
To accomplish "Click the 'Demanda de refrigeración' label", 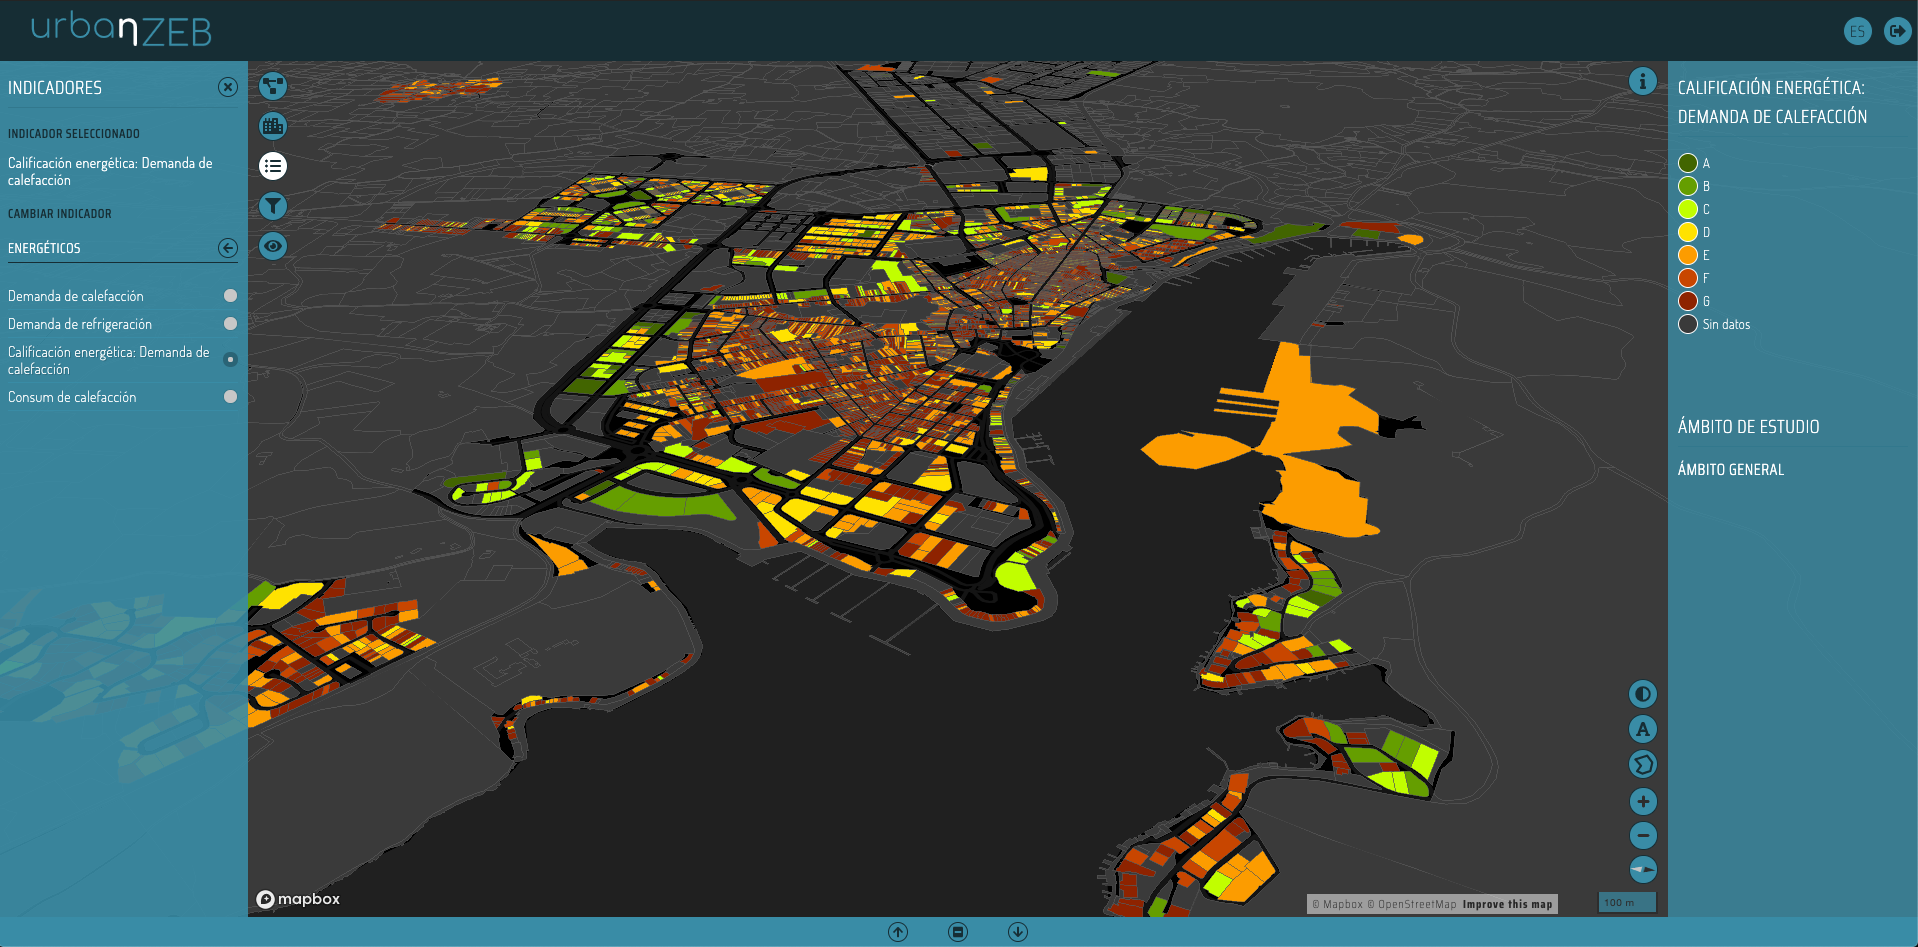I will pos(80,324).
